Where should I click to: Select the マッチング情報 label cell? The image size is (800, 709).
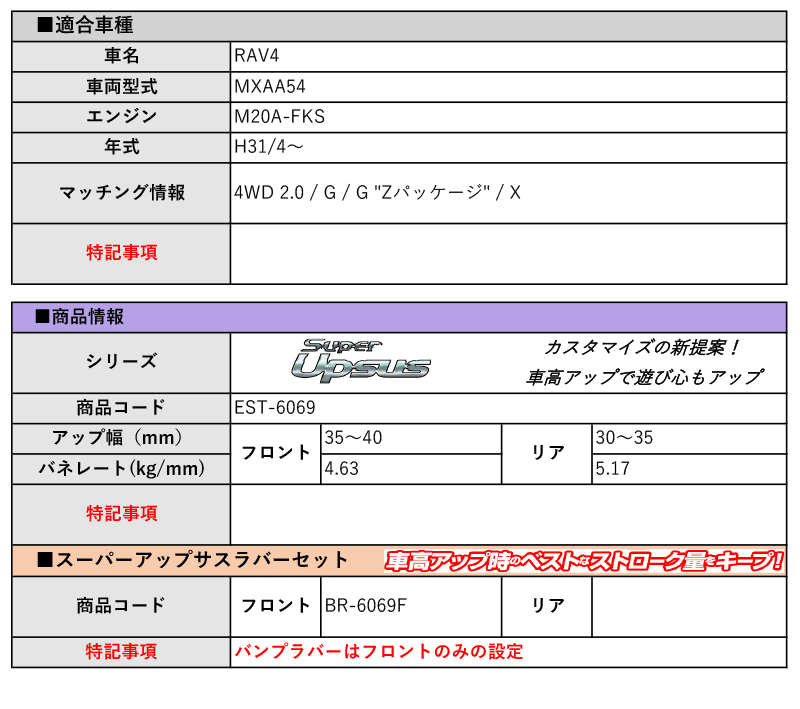point(121,193)
